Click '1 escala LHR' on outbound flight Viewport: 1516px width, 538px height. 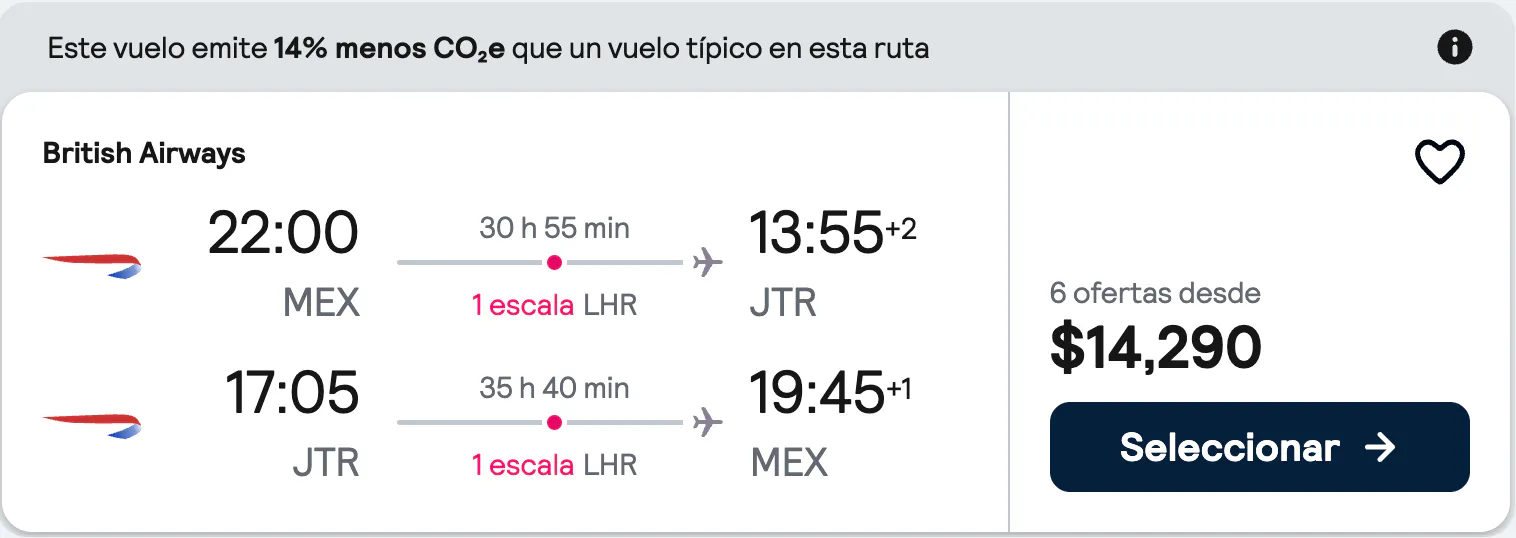554,304
